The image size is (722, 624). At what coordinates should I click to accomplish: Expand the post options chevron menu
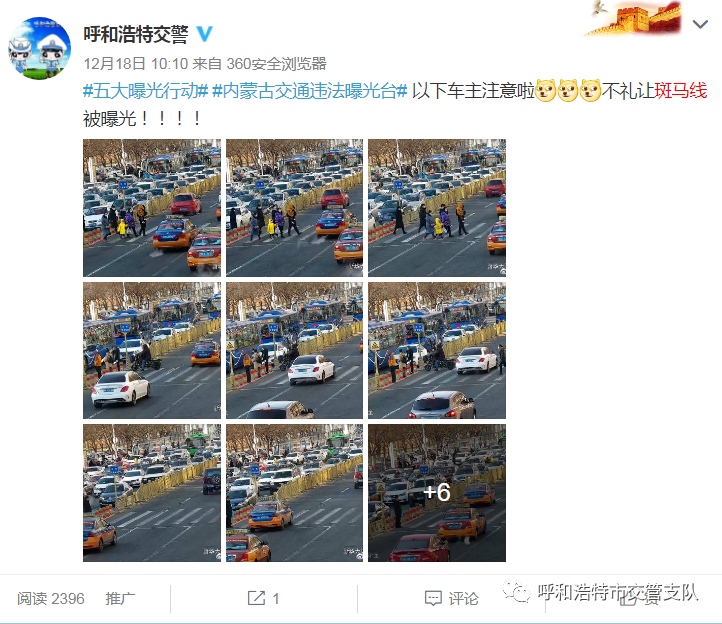tap(700, 24)
